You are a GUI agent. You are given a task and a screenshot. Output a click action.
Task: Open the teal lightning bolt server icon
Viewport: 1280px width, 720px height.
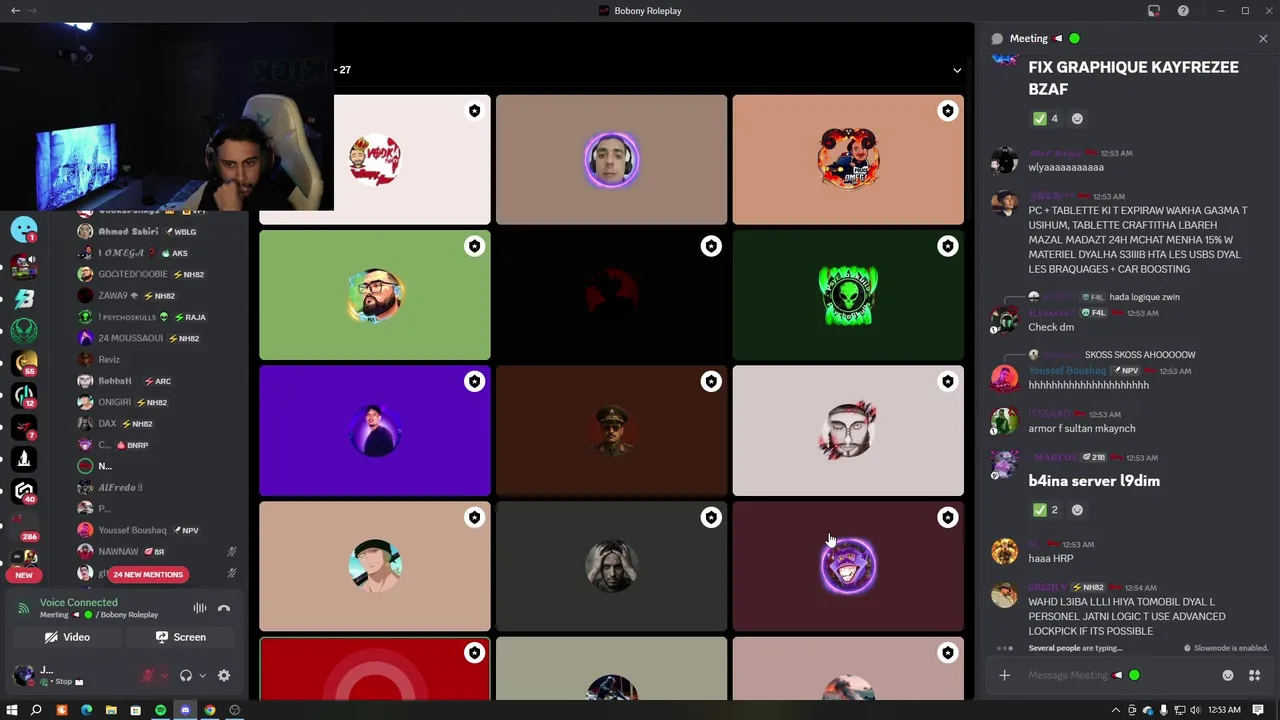point(24,298)
